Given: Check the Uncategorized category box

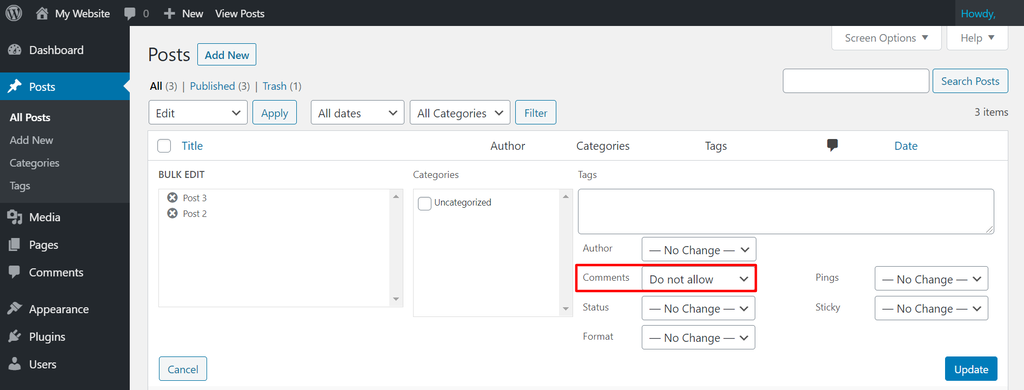Looking at the screenshot, I should (424, 204).
